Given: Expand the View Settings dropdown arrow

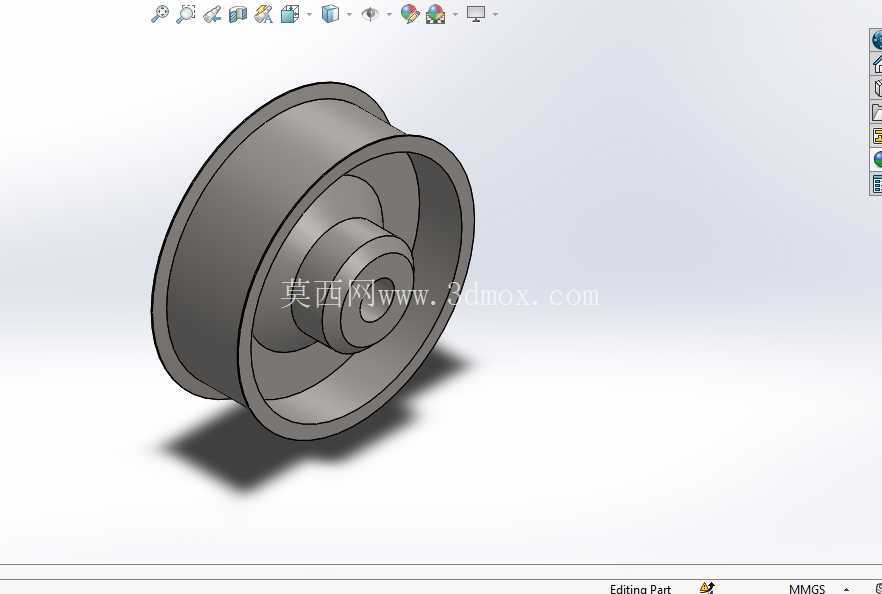Looking at the screenshot, I should point(495,14).
